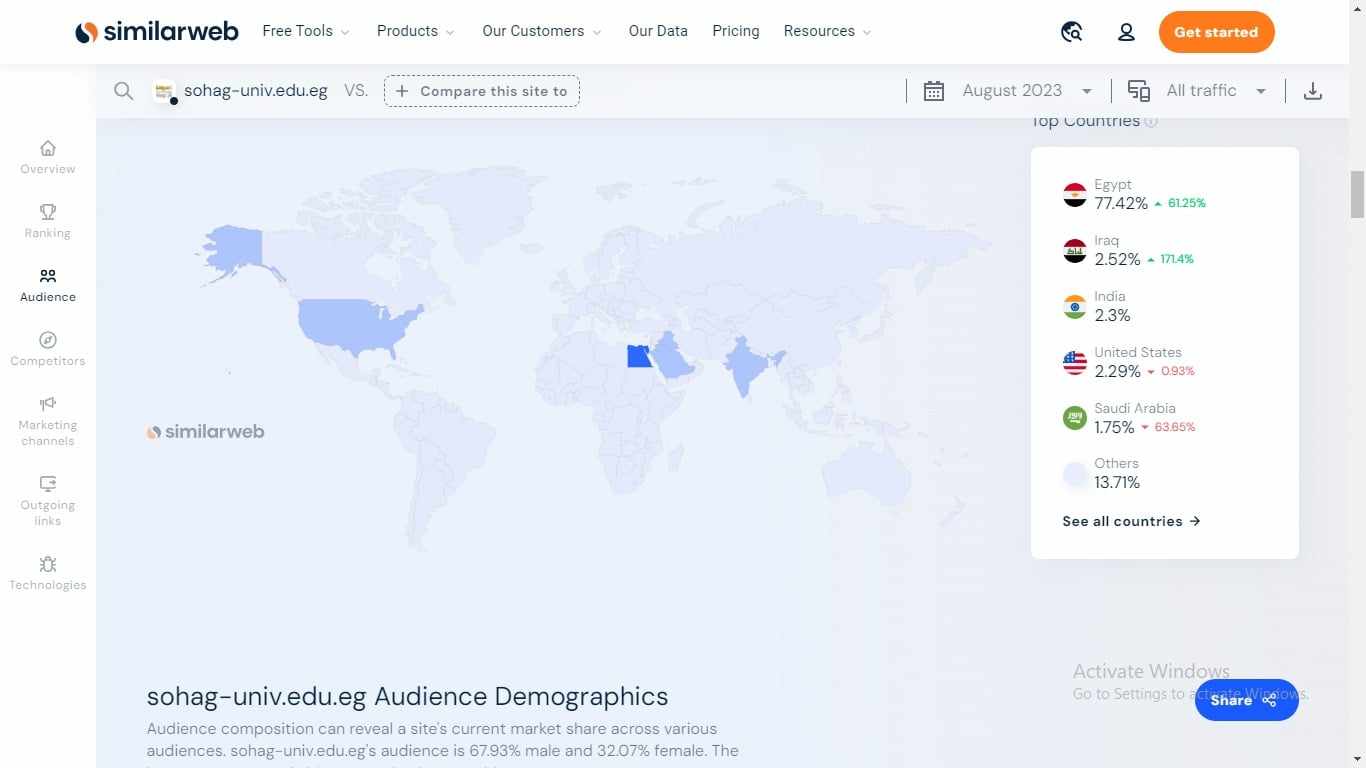The image size is (1366, 768).
Task: Select Marketing channels in sidebar
Action: [x=48, y=421]
